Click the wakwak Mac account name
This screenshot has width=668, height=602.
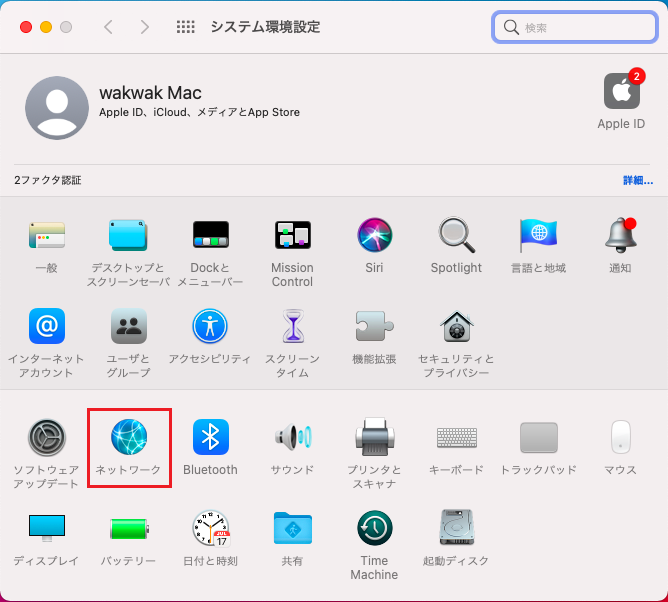coord(150,92)
